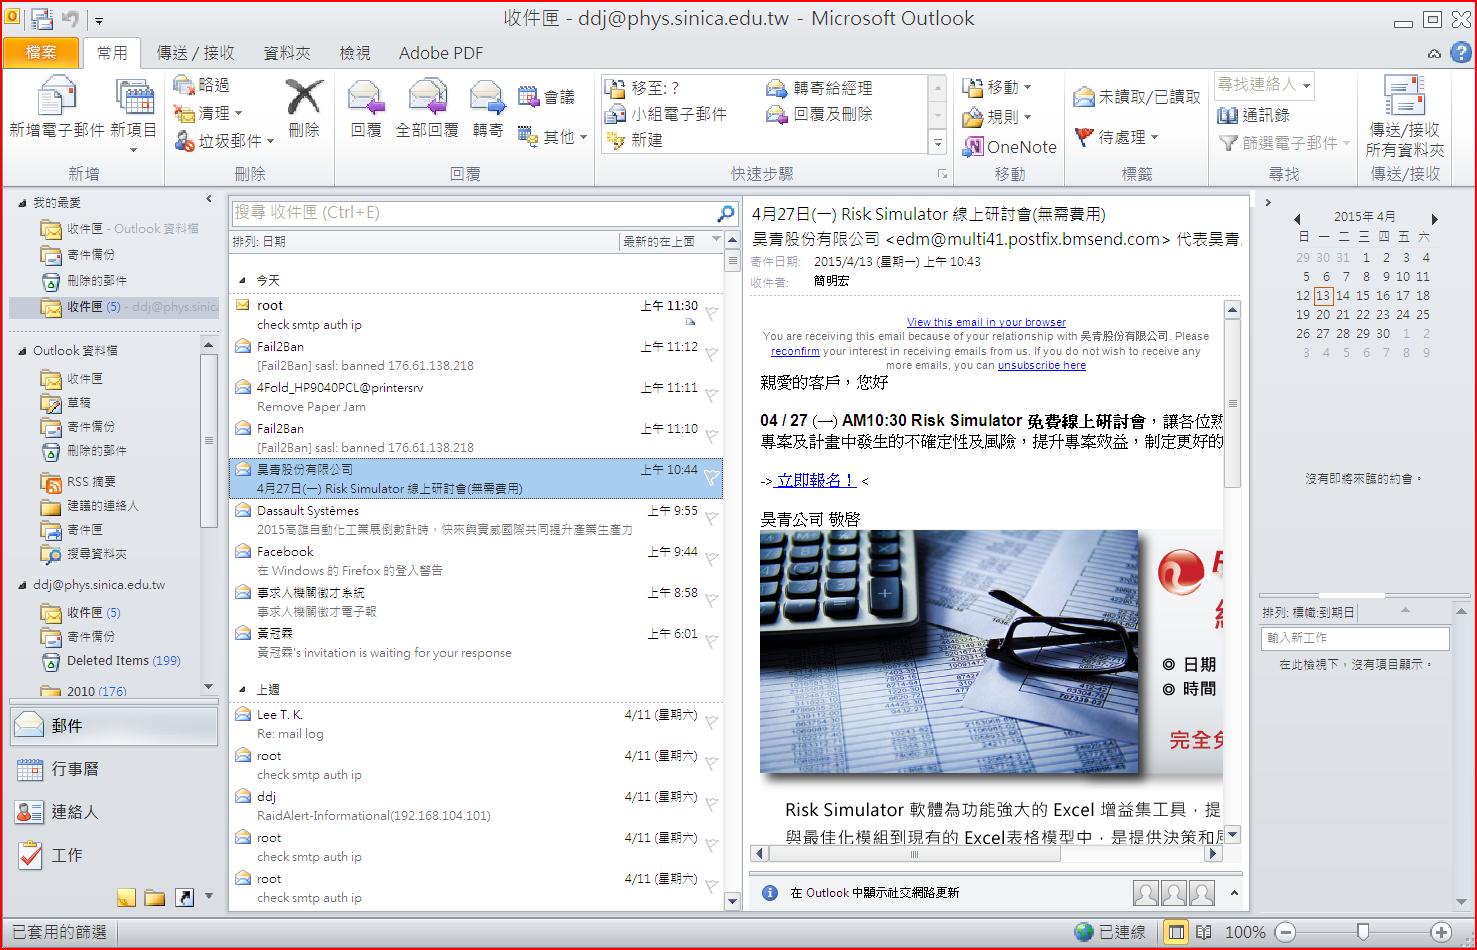Switch to 傳送 / 接收 ribbon tab
The height and width of the screenshot is (950, 1477).
[196, 53]
